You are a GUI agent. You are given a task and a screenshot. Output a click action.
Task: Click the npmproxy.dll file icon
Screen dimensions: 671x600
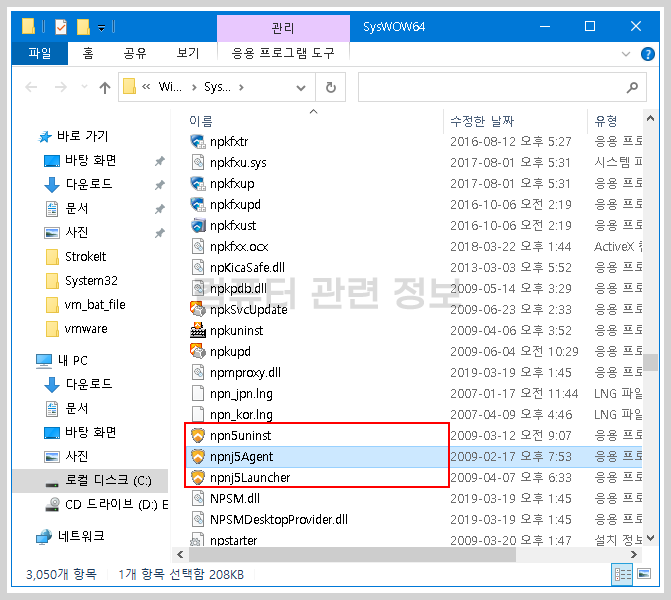[x=197, y=372]
